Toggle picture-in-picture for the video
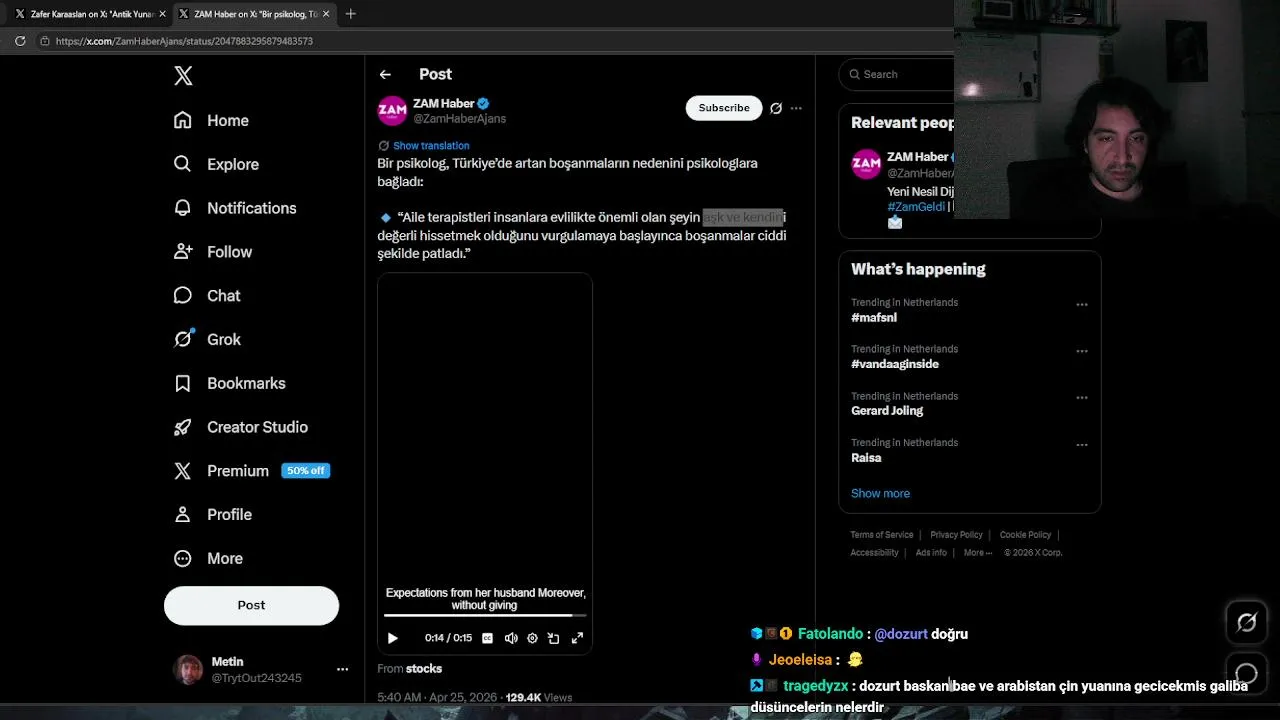1280x720 pixels. point(553,638)
